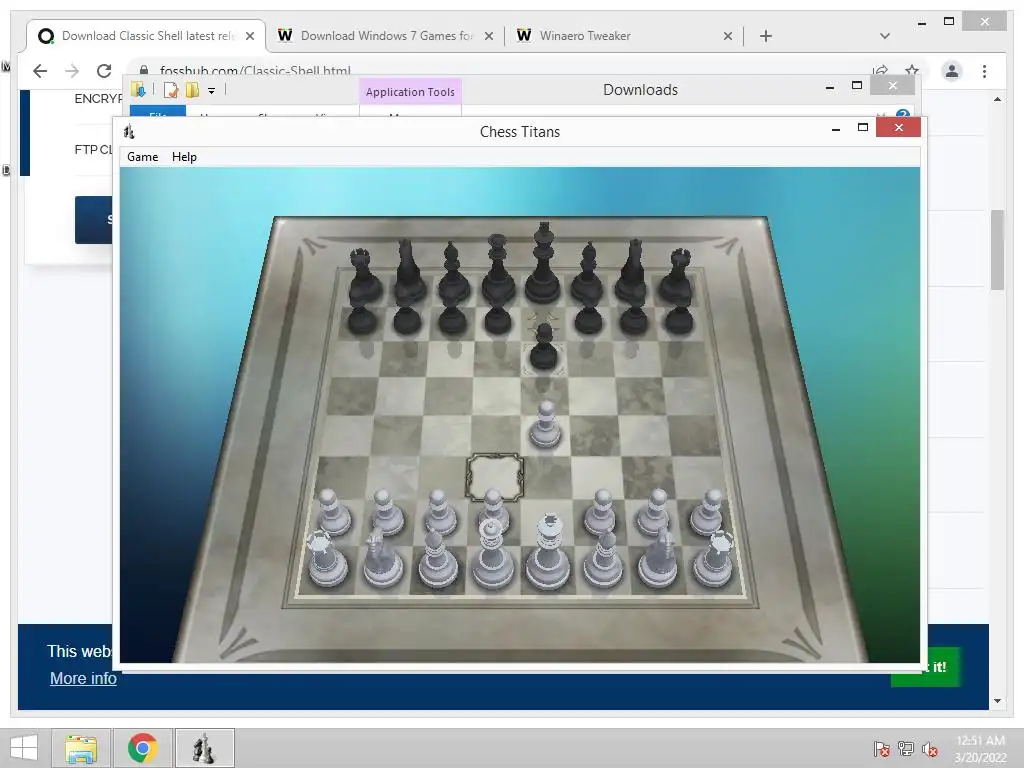Click the highlighted empty square d3
The height and width of the screenshot is (768, 1024).
(x=494, y=477)
